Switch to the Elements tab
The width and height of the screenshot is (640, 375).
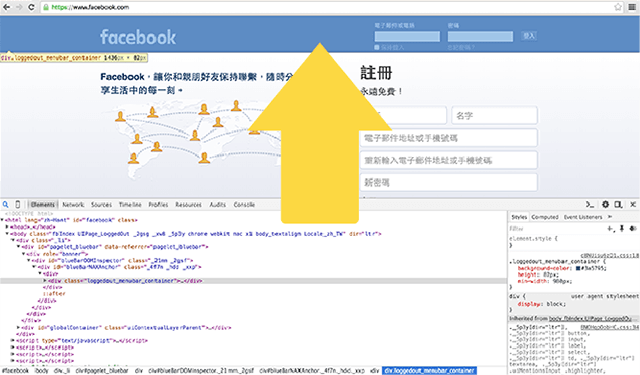pyautogui.click(x=42, y=204)
